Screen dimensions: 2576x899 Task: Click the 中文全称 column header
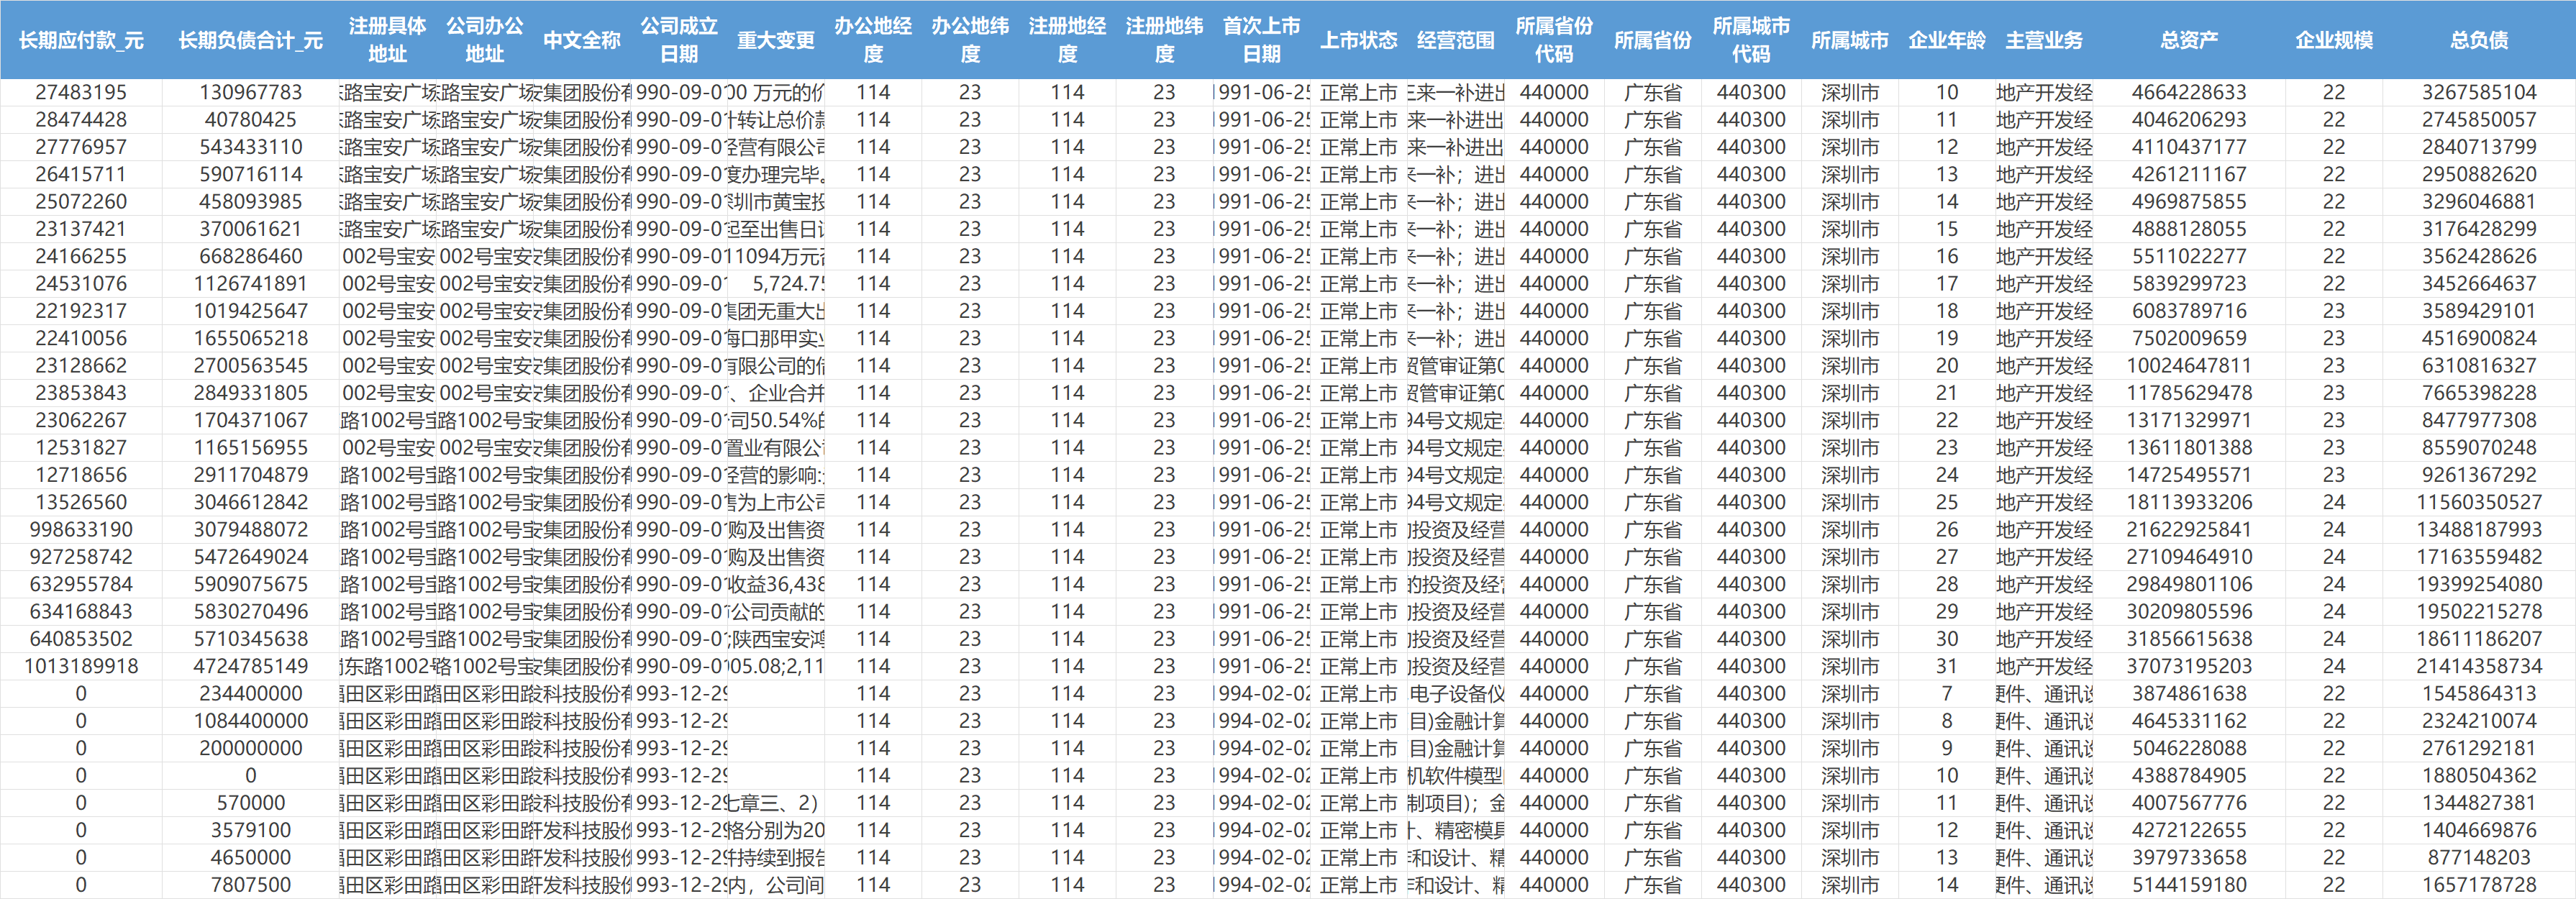coord(581,40)
